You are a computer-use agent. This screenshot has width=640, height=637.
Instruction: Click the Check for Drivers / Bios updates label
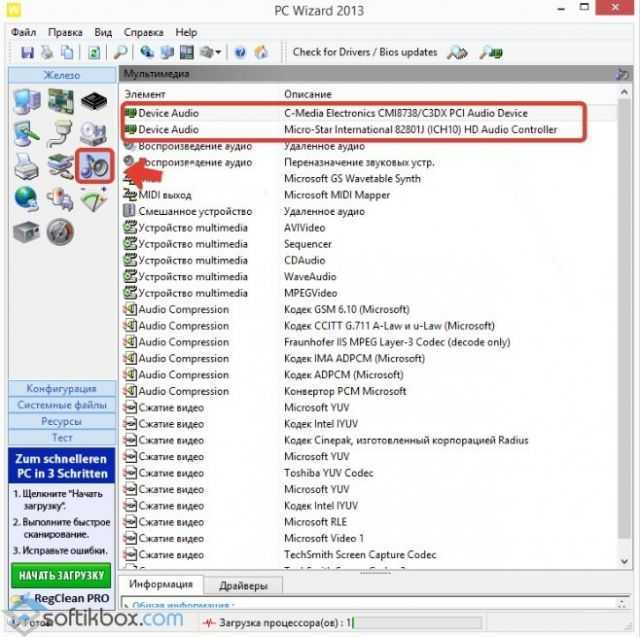tap(365, 52)
